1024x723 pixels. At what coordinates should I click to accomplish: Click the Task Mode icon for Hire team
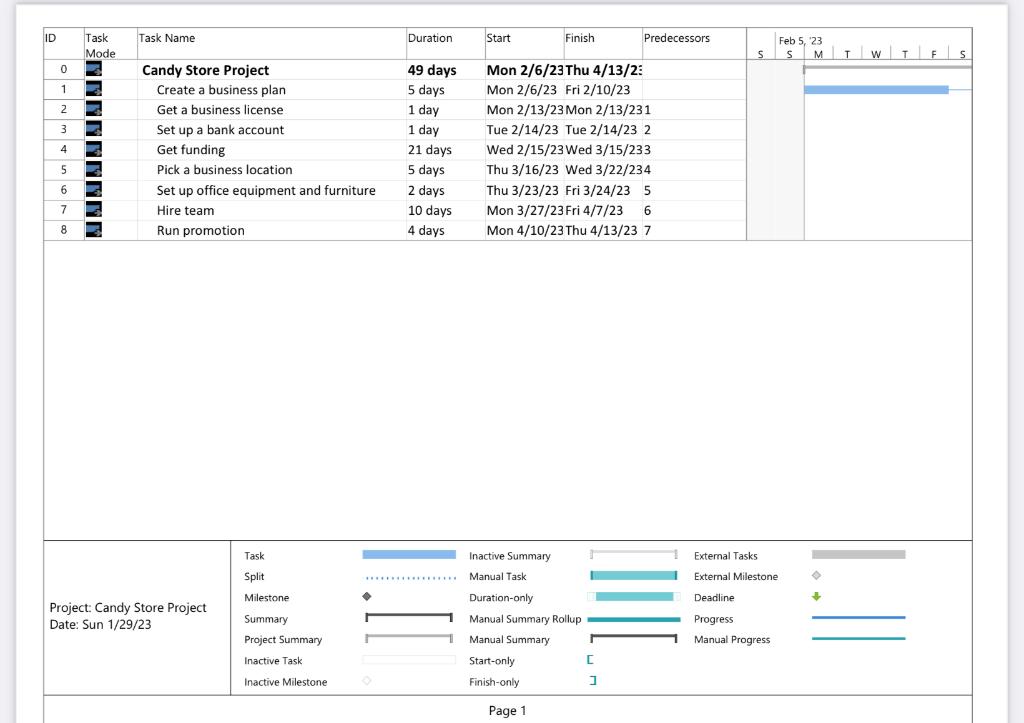pos(94,210)
